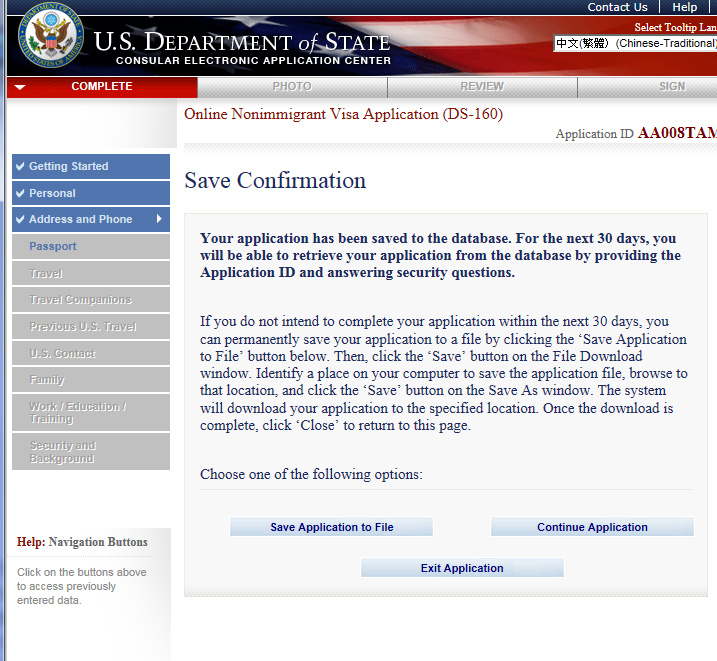This screenshot has height=661, width=717.
Task: Click the Department of State seal logo
Action: point(51,35)
